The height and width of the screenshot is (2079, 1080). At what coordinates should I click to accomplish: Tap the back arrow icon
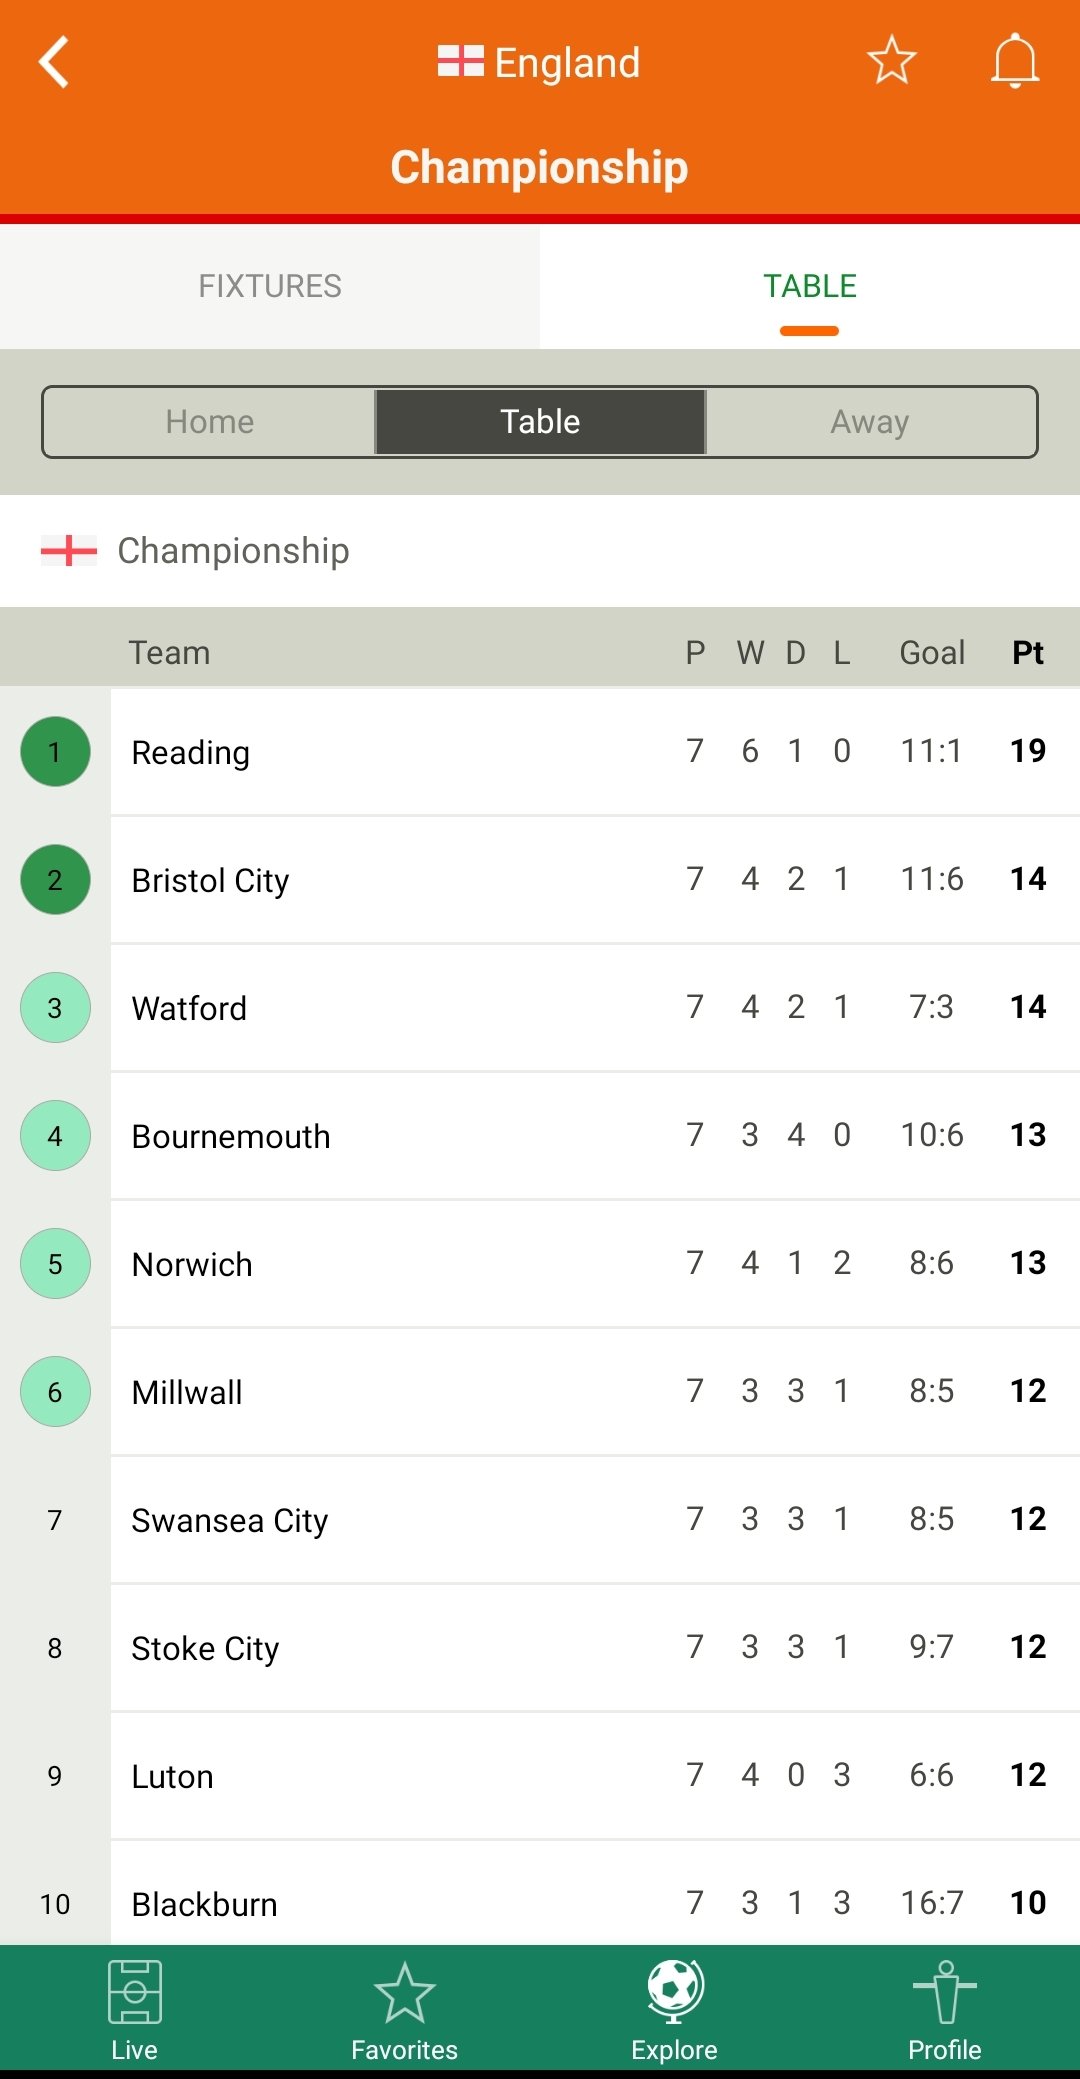tap(54, 62)
